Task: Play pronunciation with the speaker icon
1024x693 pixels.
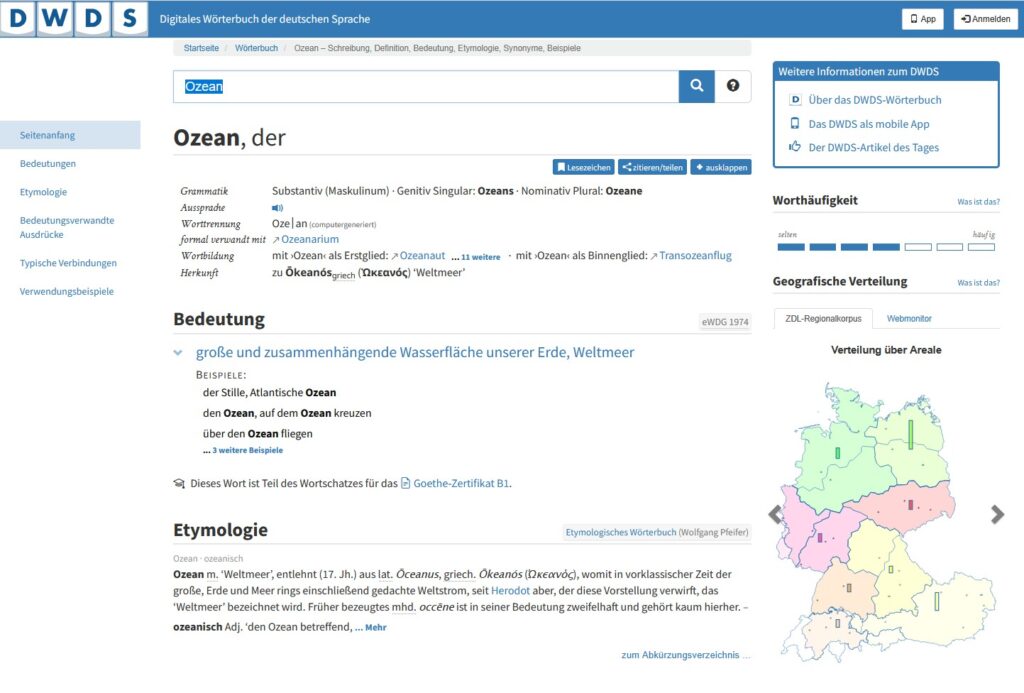Action: pos(278,207)
